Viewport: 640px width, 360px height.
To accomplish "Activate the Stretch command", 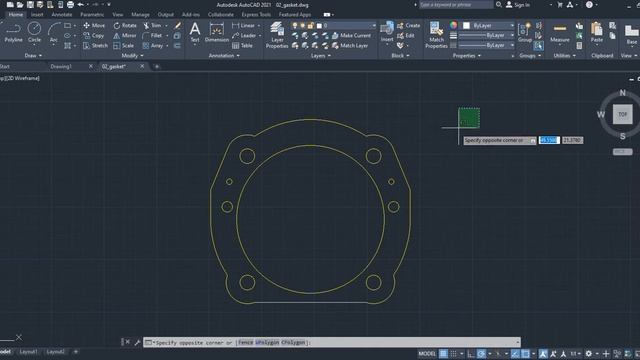I will tap(96, 46).
